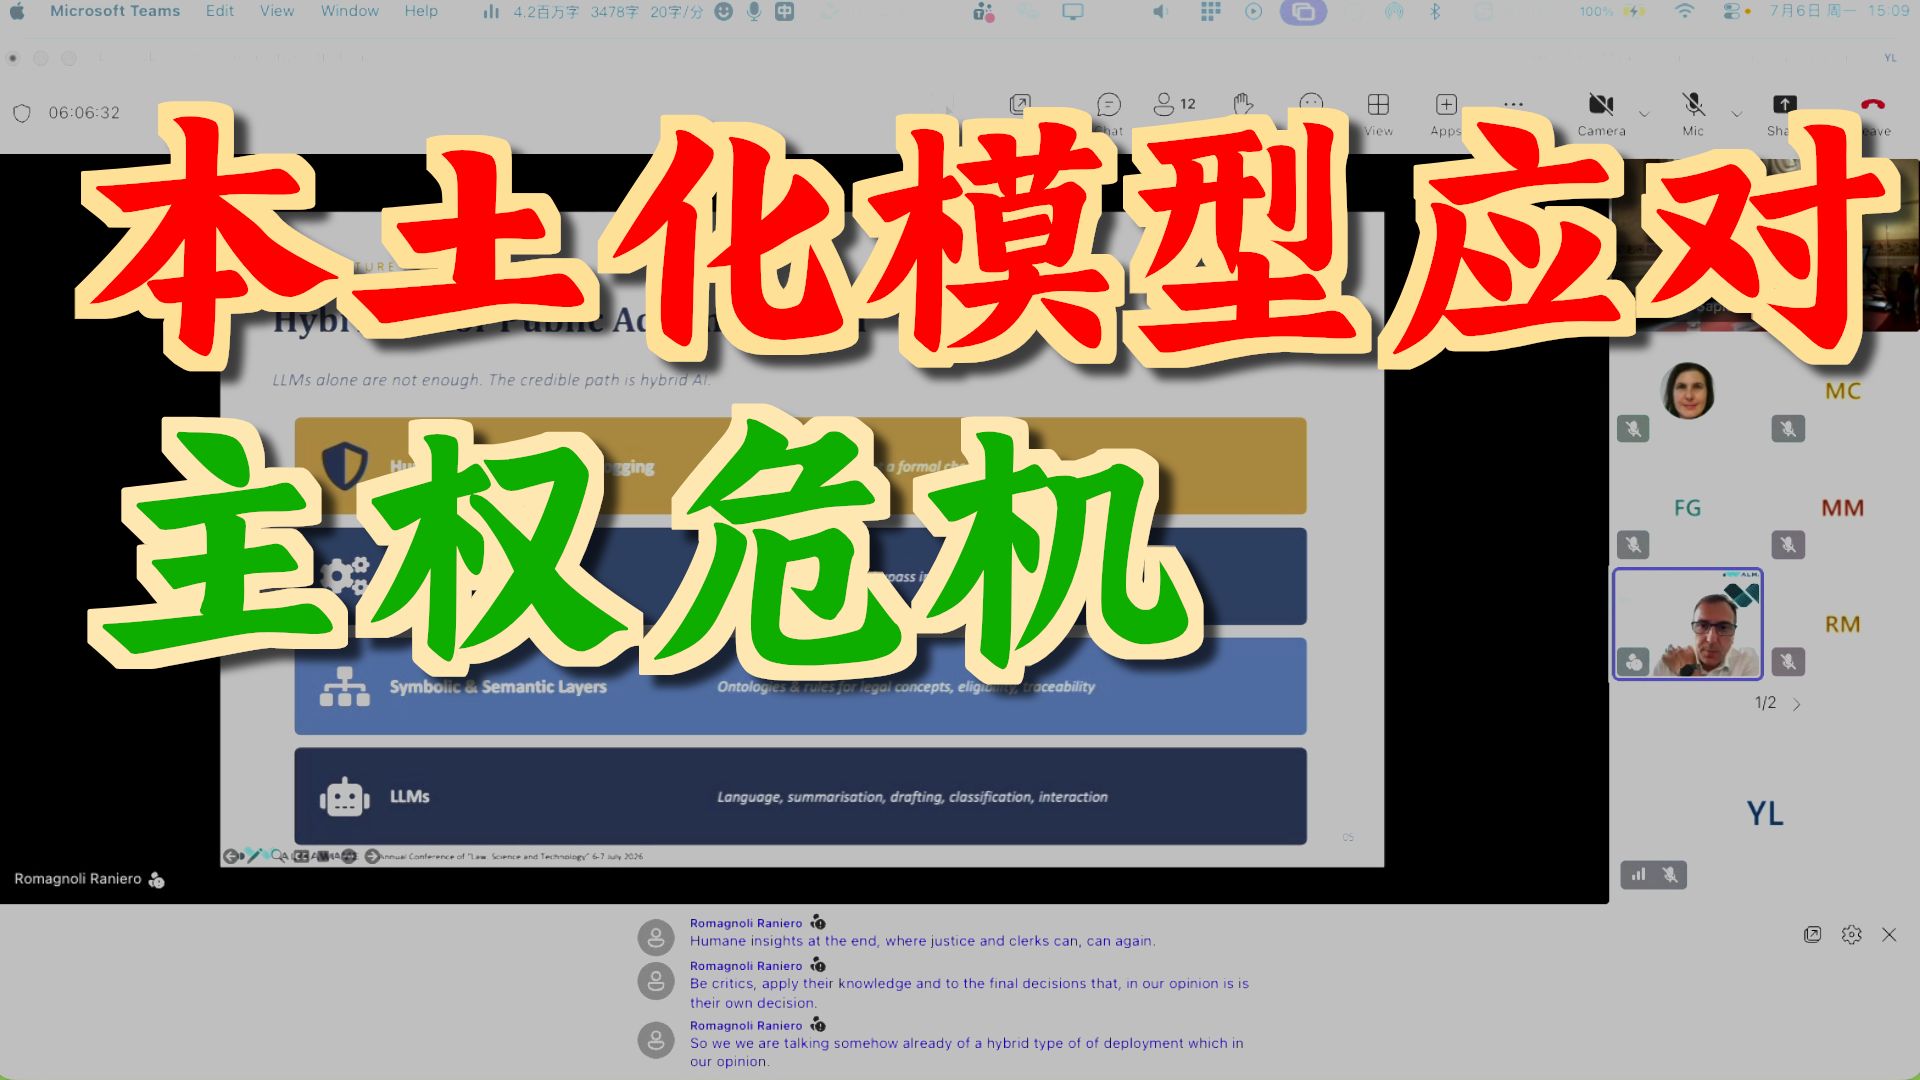Click the 'Be critics, apply their knowledge' caption

(x=969, y=993)
